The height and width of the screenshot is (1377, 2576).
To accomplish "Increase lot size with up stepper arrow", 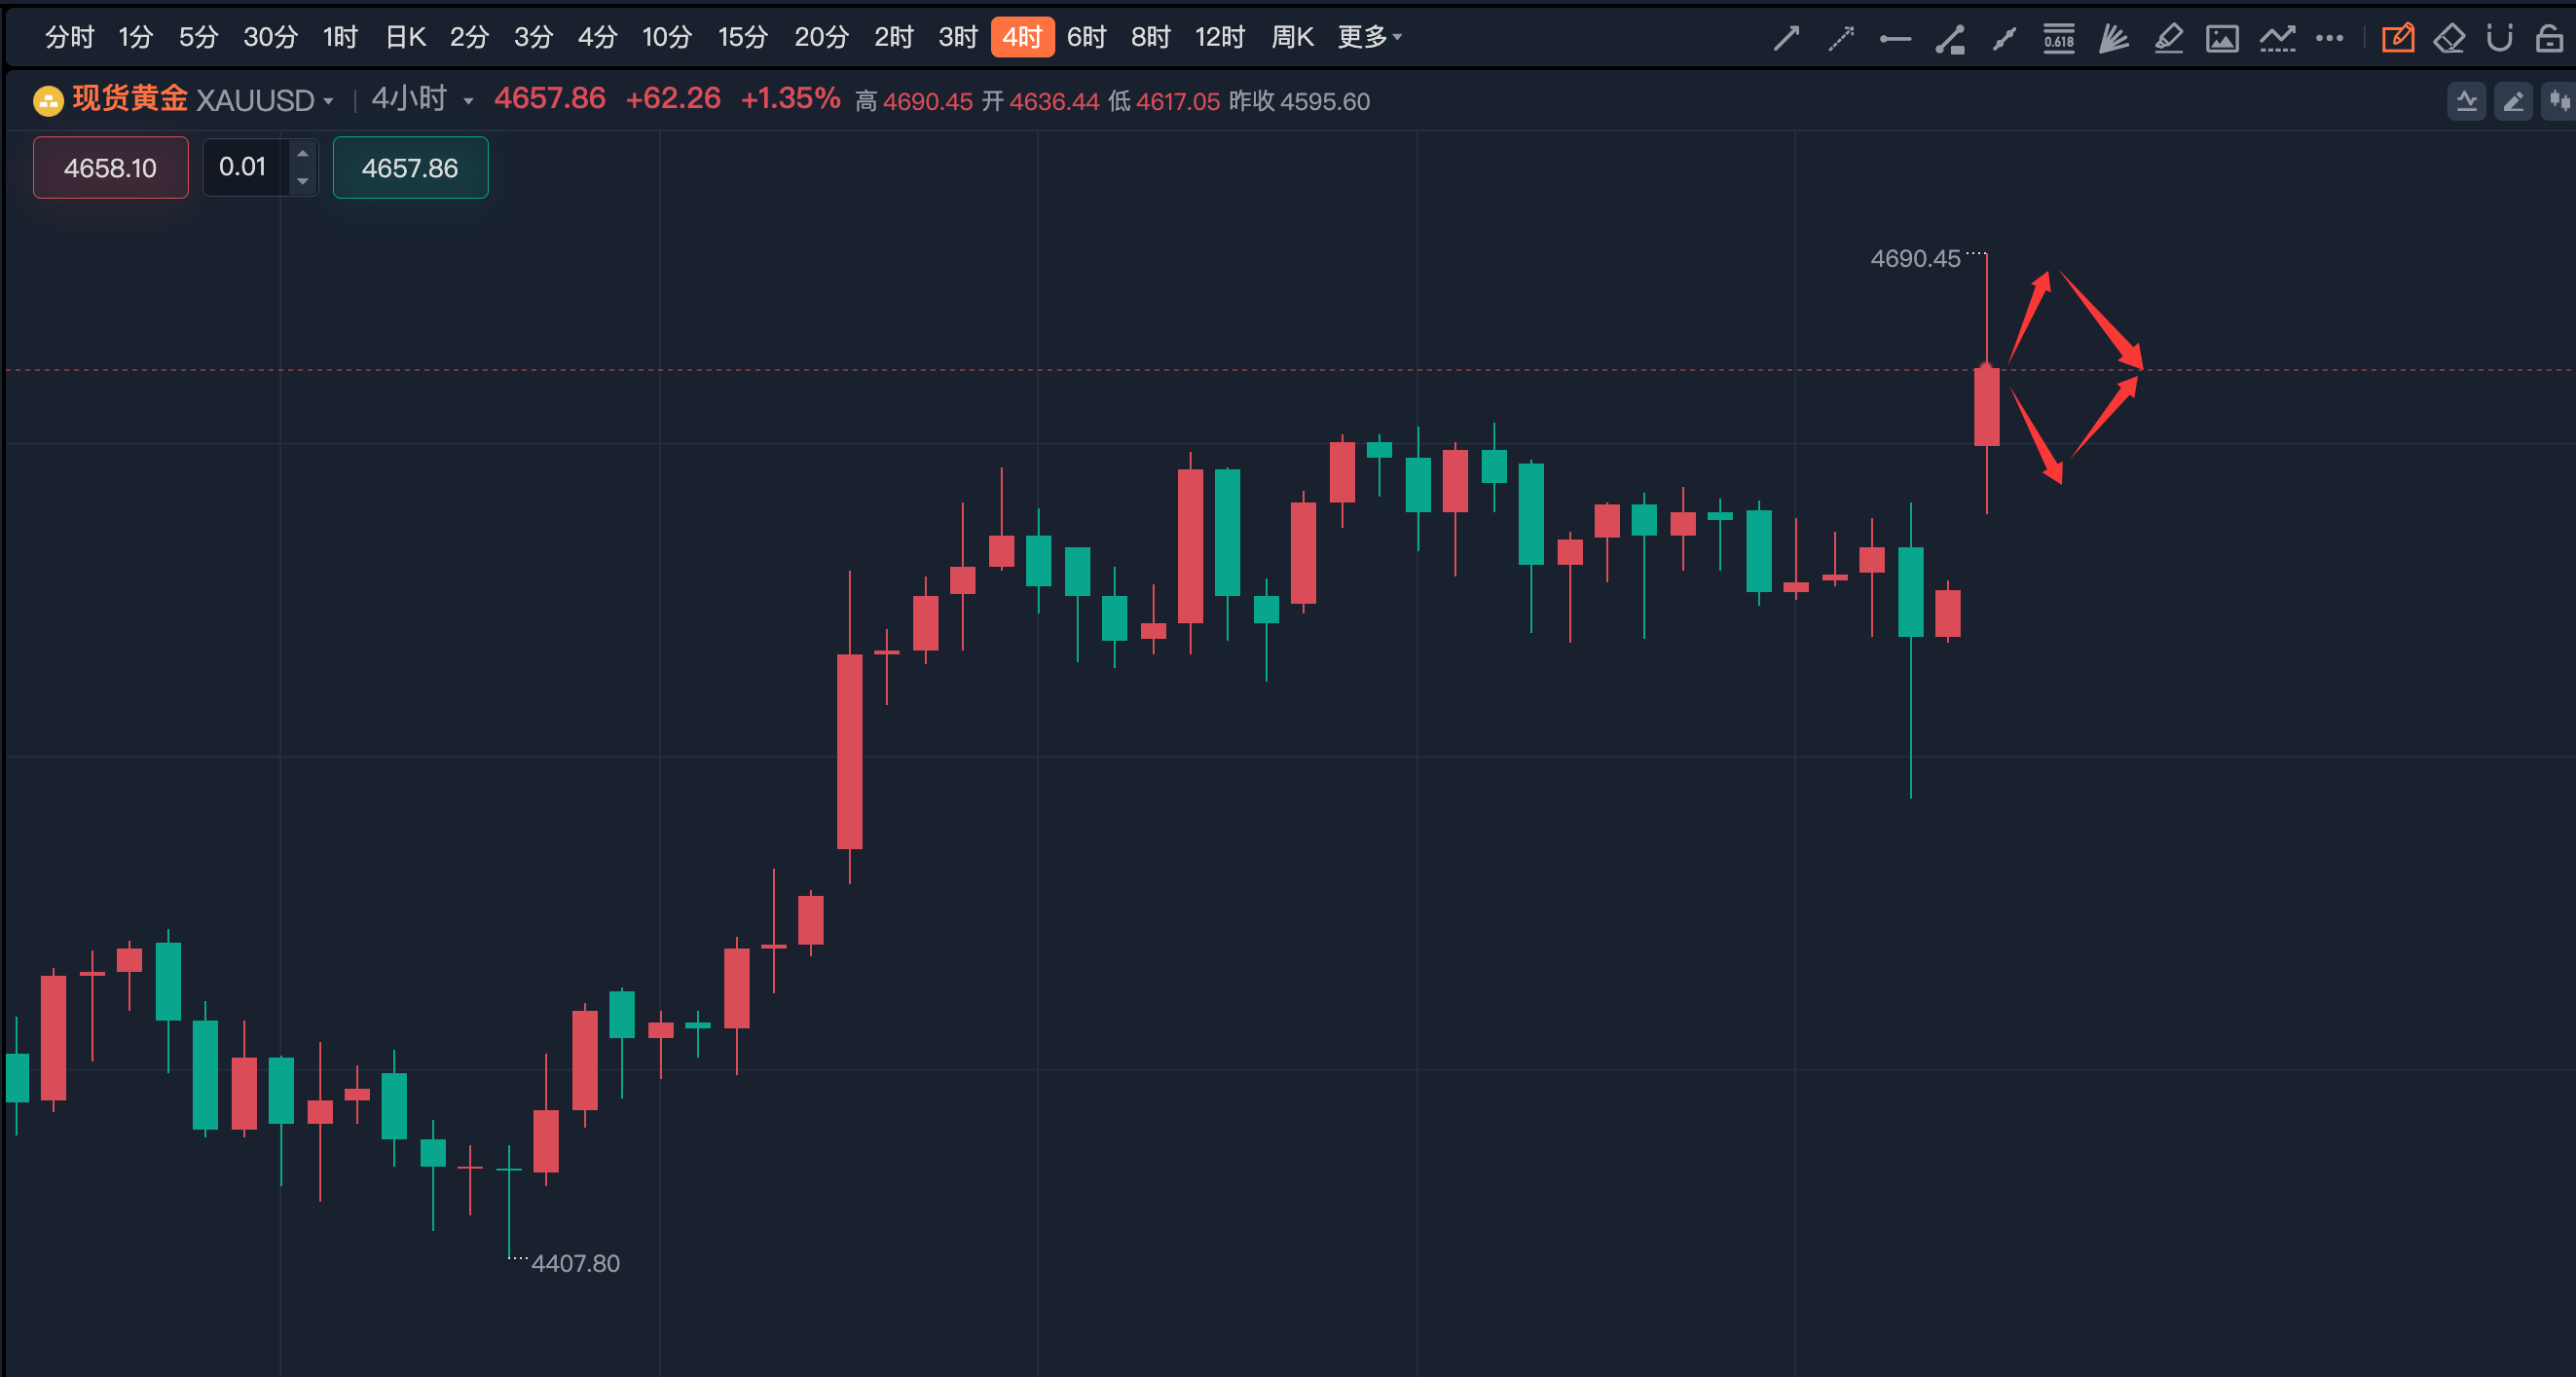I will click(x=303, y=154).
